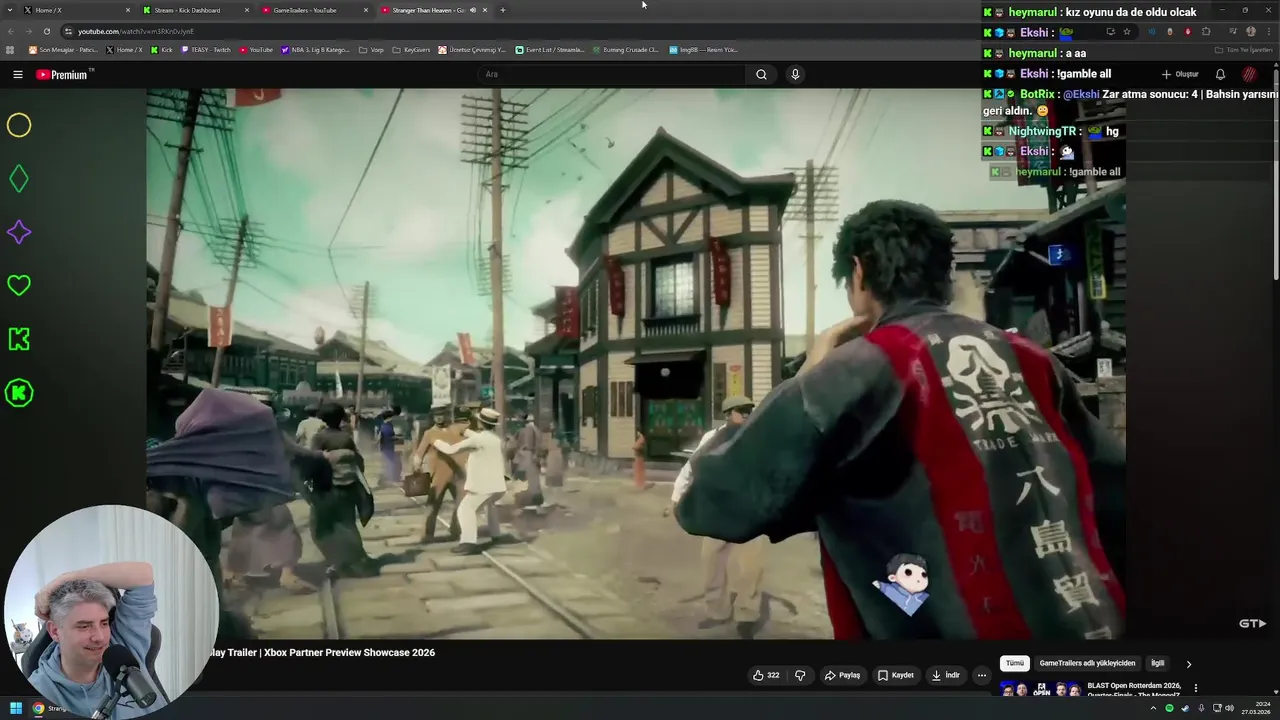Download the video with İndir
The image size is (1280, 720).
pos(945,675)
